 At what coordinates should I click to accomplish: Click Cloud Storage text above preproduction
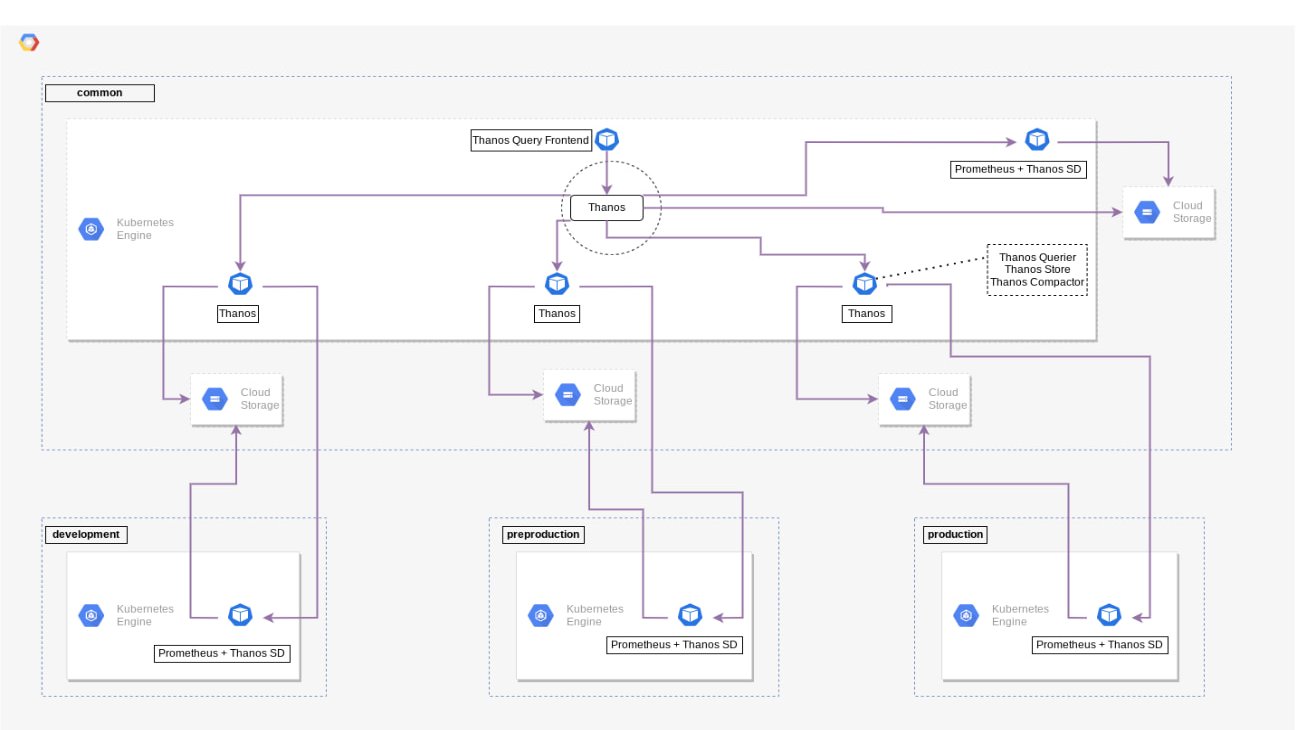pyautogui.click(x=613, y=395)
